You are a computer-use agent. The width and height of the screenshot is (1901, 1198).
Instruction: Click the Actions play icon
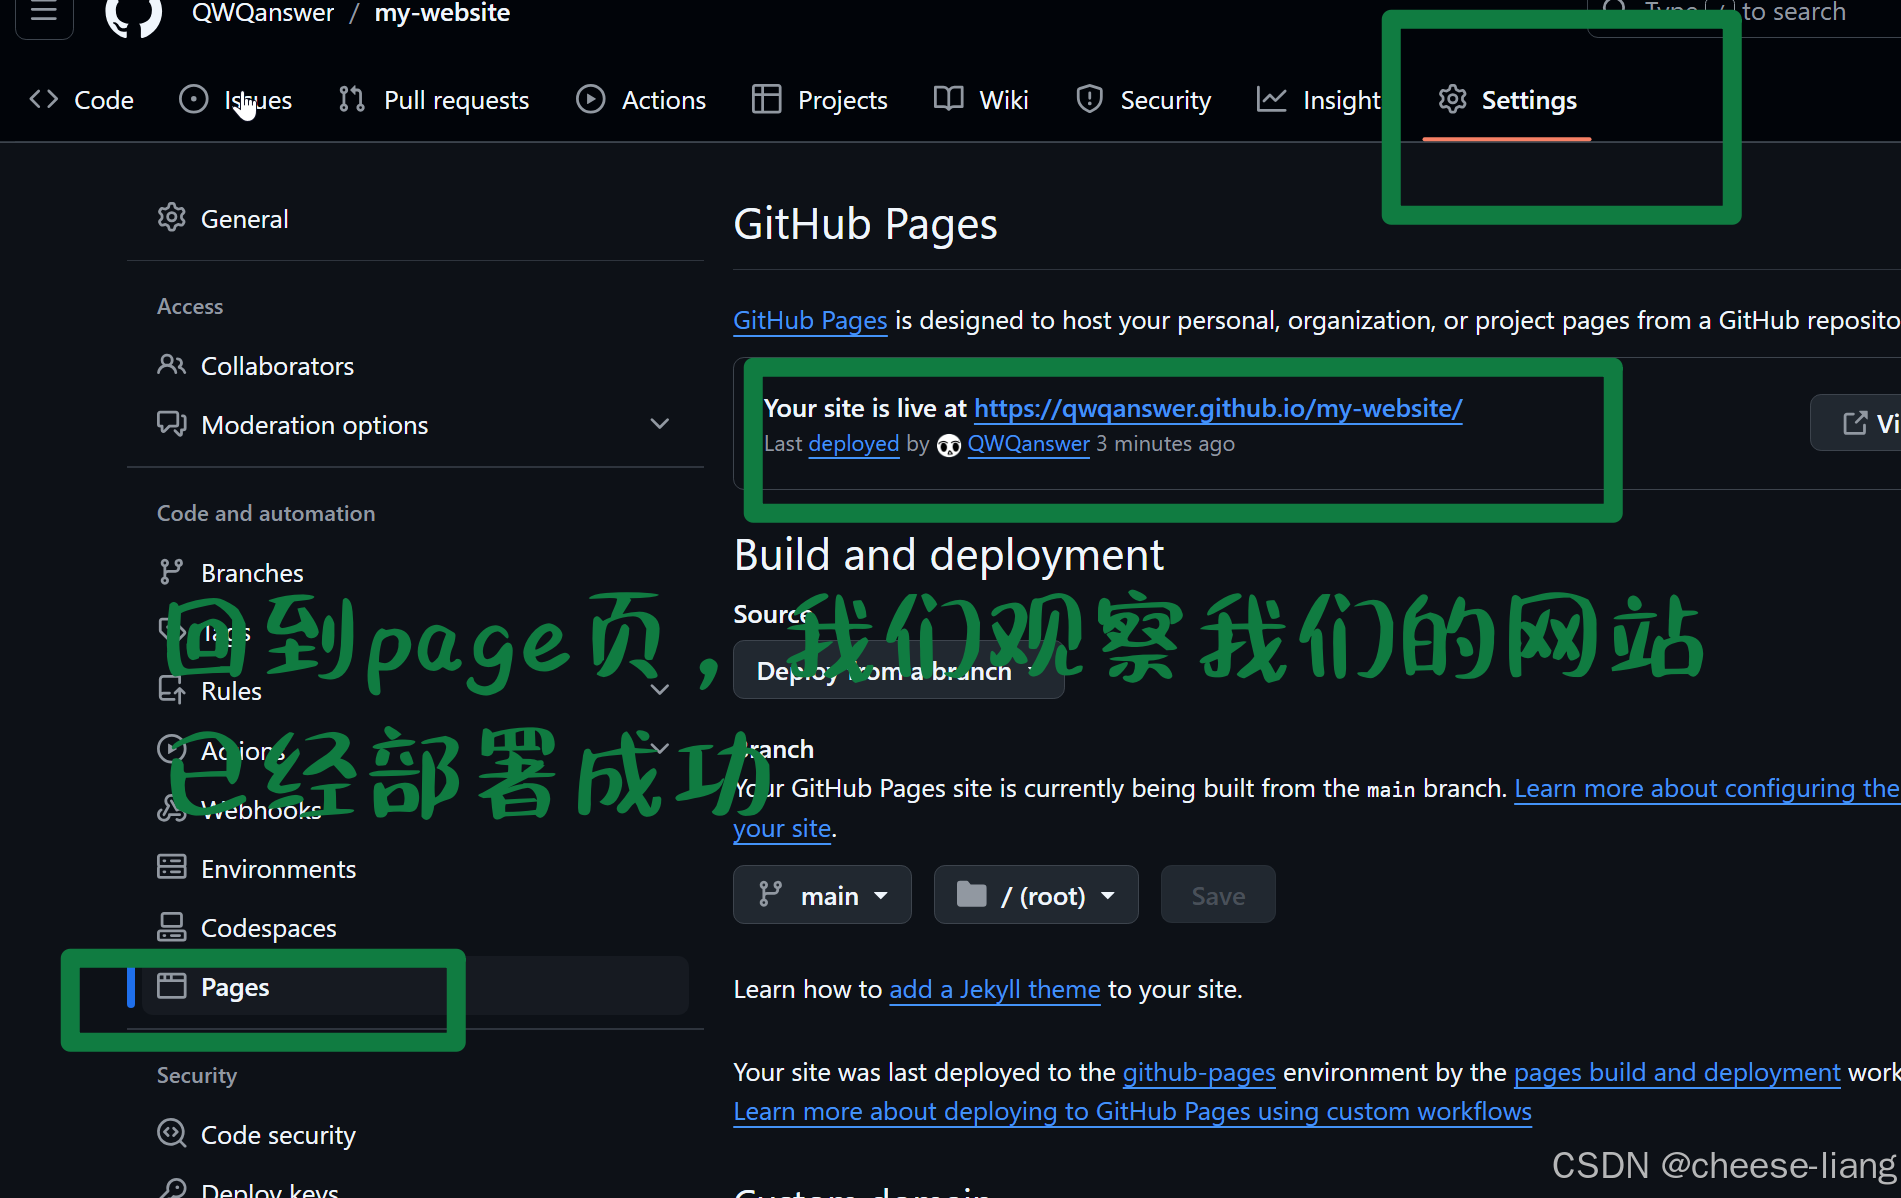591,99
